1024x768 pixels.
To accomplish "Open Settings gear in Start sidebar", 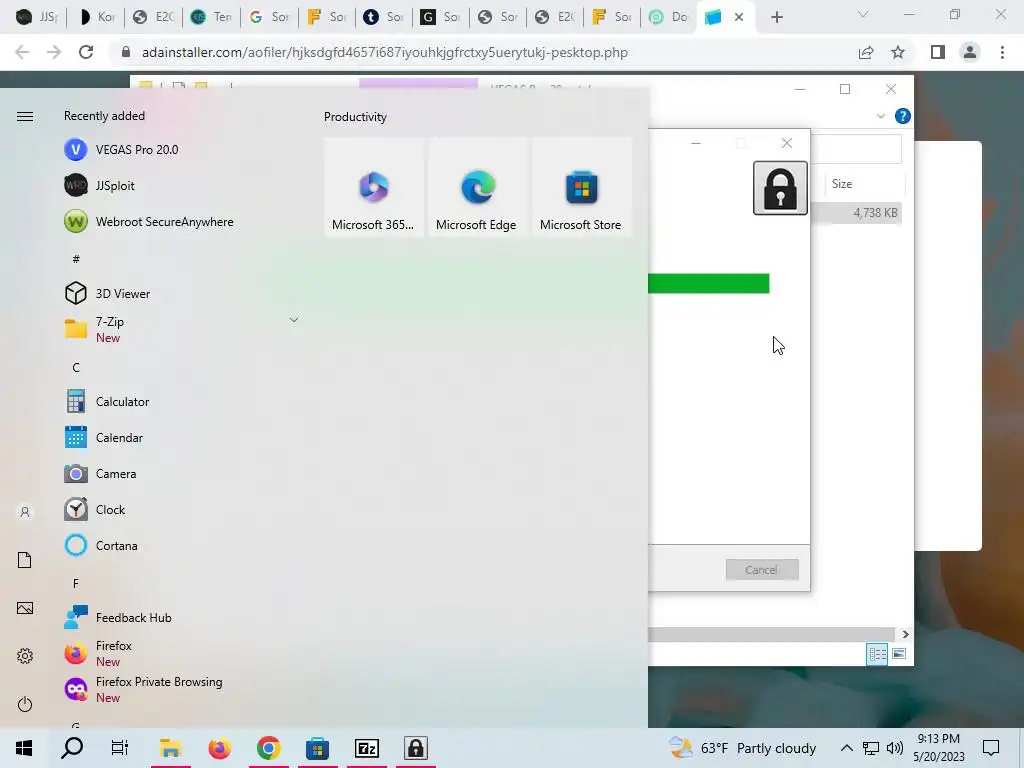I will pyautogui.click(x=25, y=656).
